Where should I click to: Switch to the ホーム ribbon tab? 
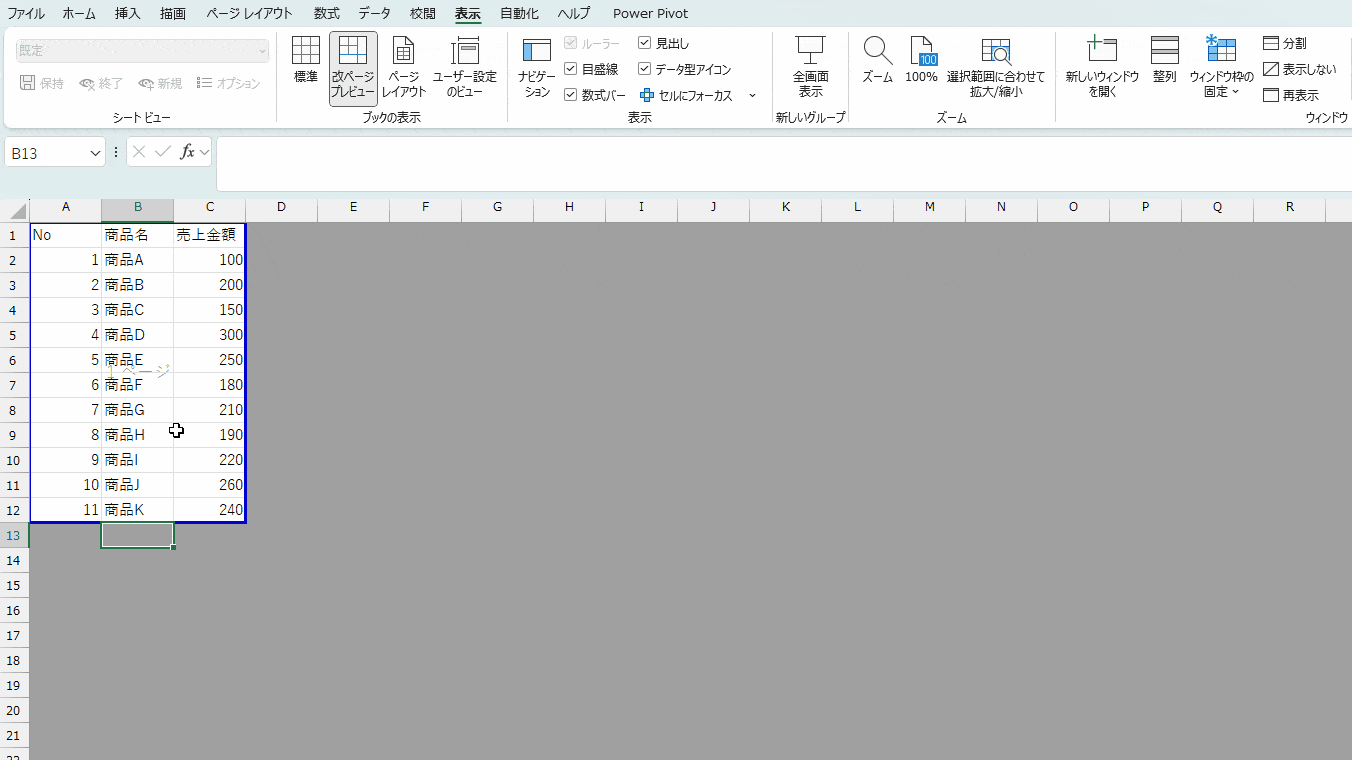point(78,13)
